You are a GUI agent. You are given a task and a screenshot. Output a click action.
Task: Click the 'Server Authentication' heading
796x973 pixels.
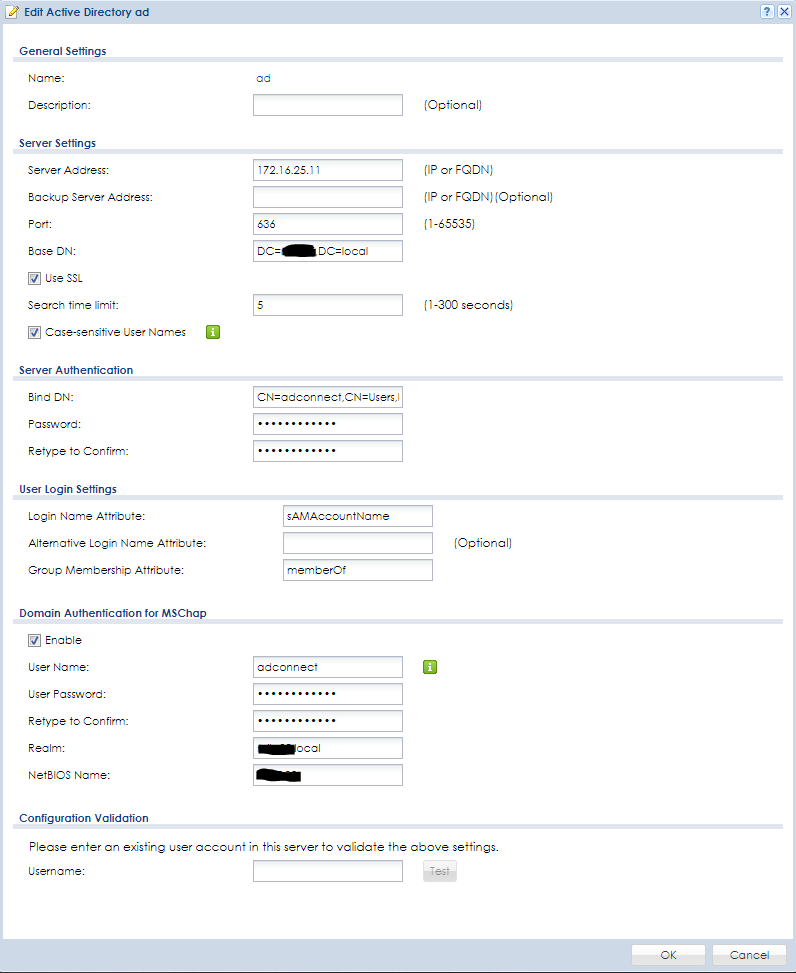point(76,370)
